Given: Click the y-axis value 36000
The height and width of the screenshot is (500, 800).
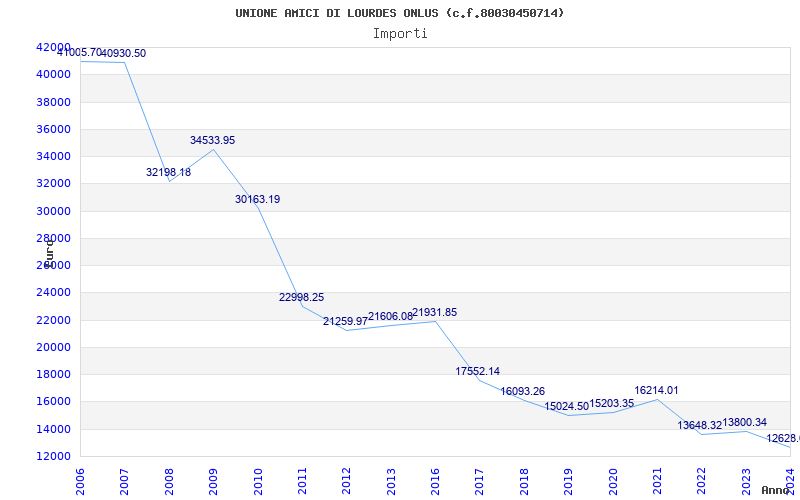Looking at the screenshot, I should (53, 129).
